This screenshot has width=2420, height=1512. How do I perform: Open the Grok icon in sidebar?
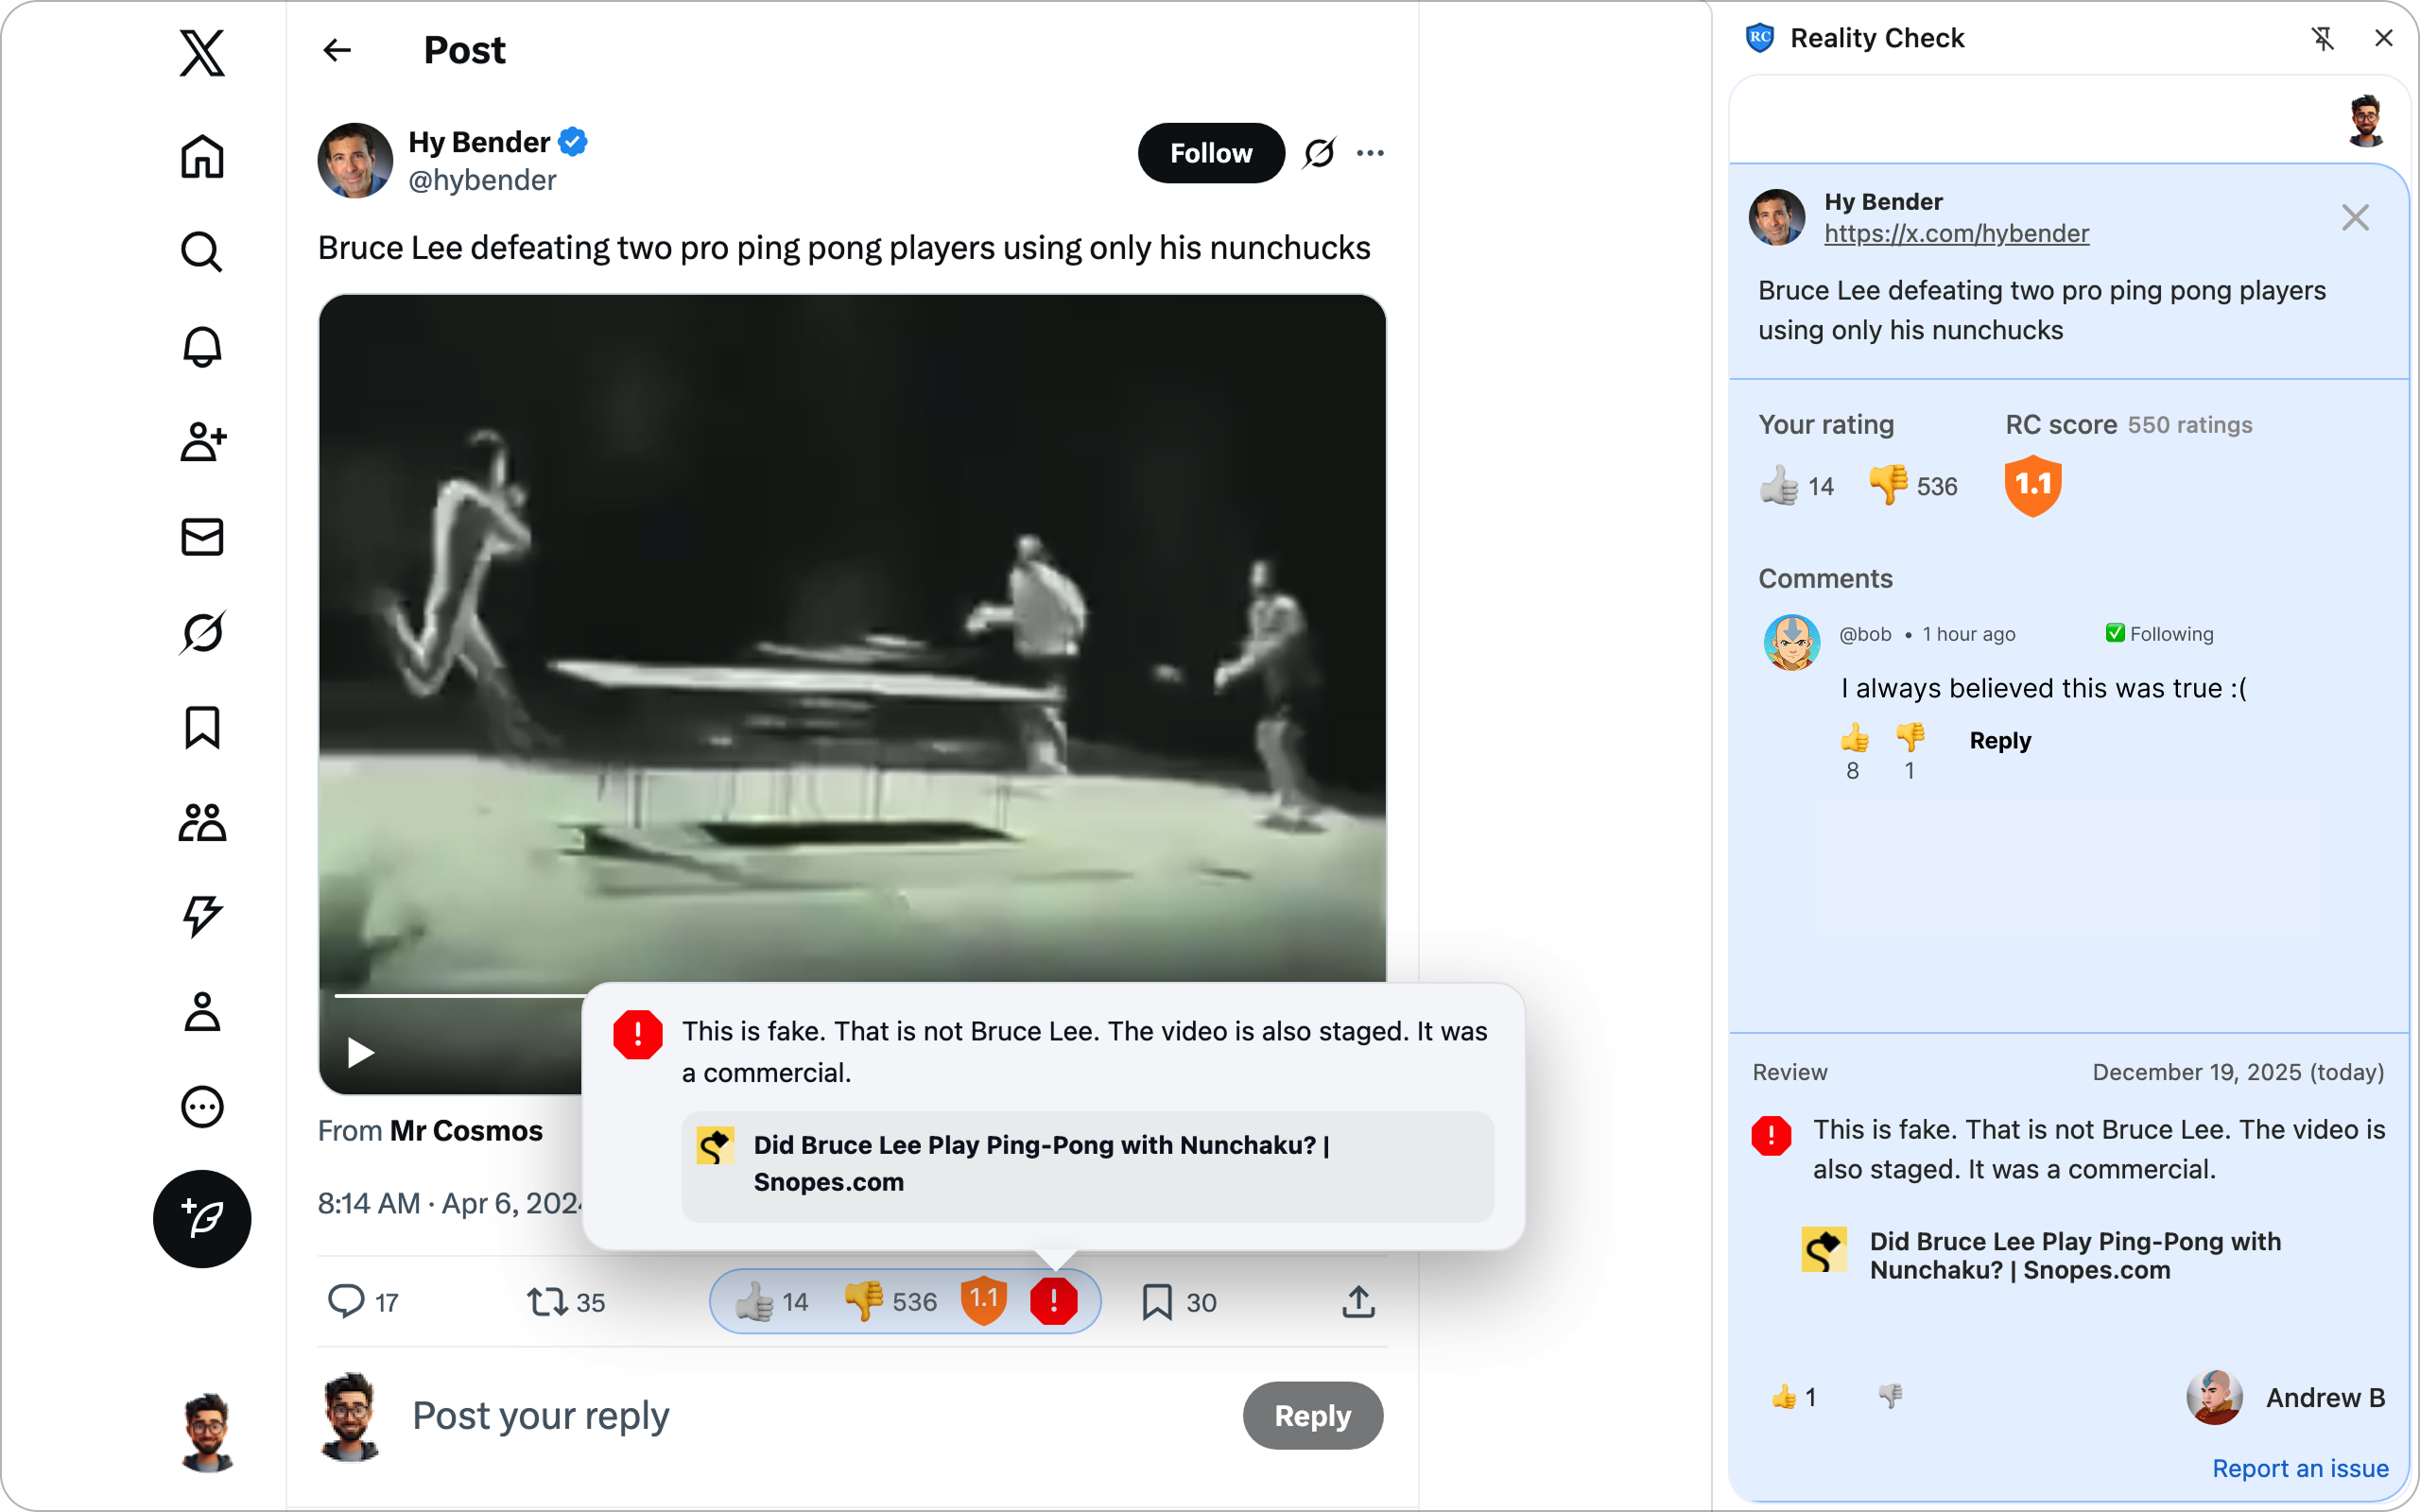202,632
